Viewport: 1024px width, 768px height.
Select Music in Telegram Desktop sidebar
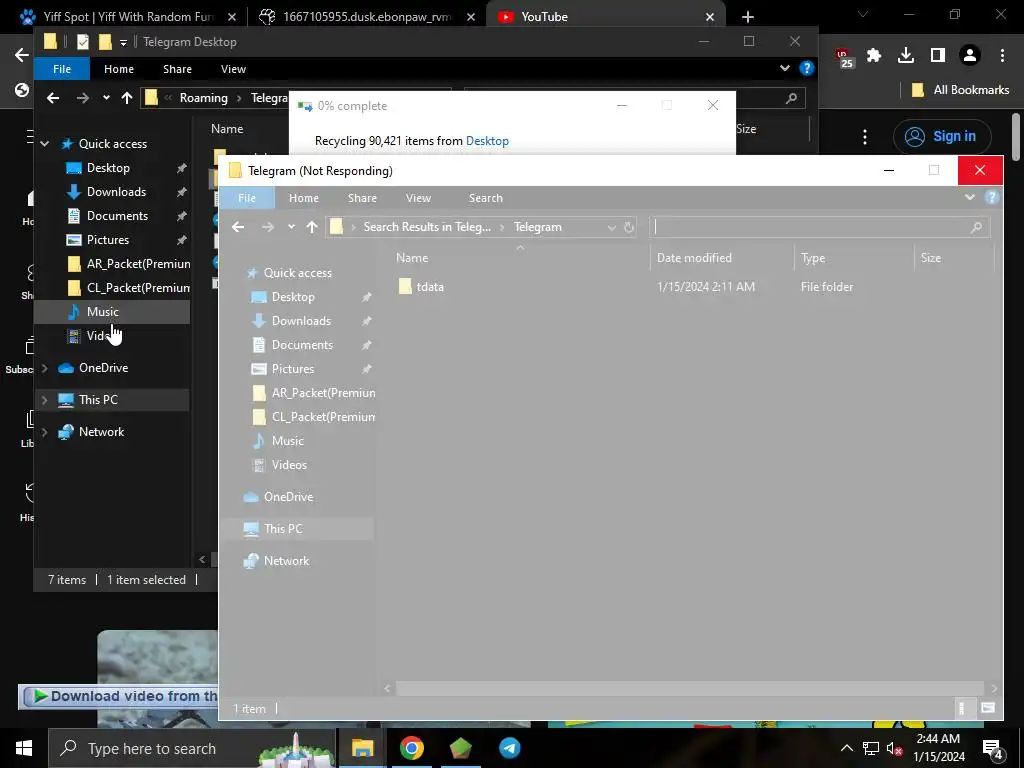click(103, 312)
